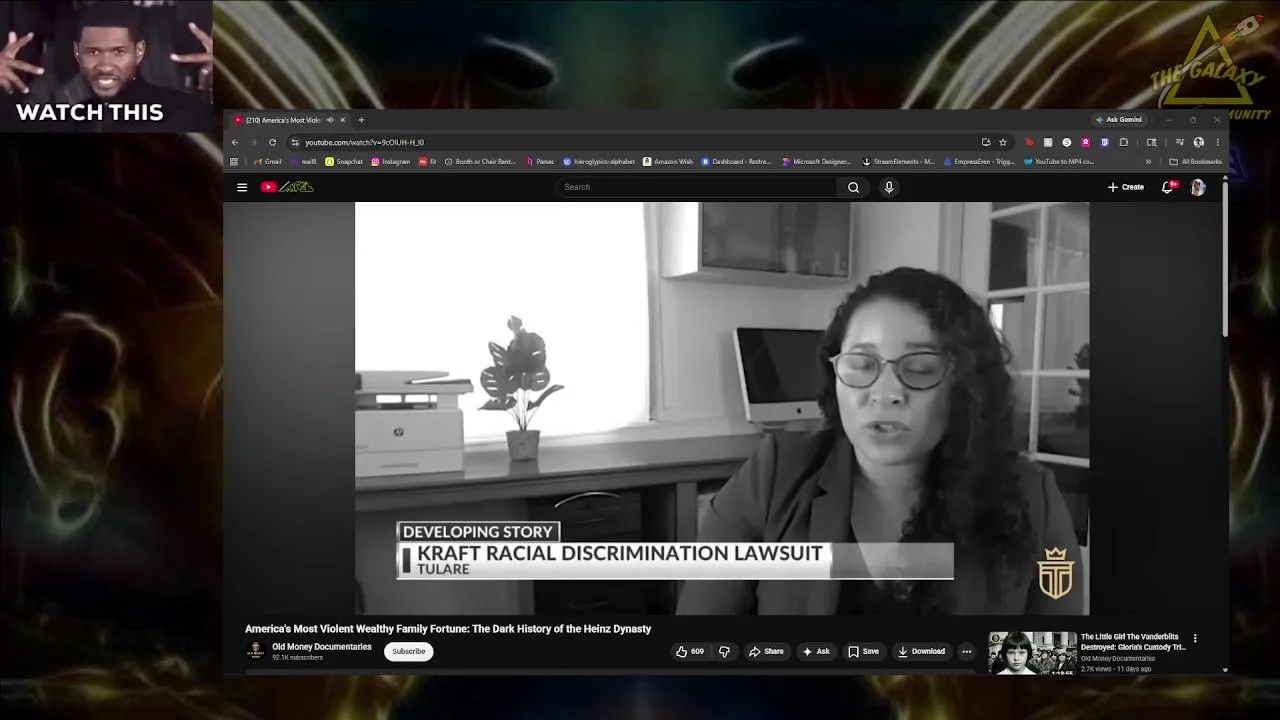Open the Snapchat bookmark
This screenshot has height=720, width=1280.
[344, 162]
